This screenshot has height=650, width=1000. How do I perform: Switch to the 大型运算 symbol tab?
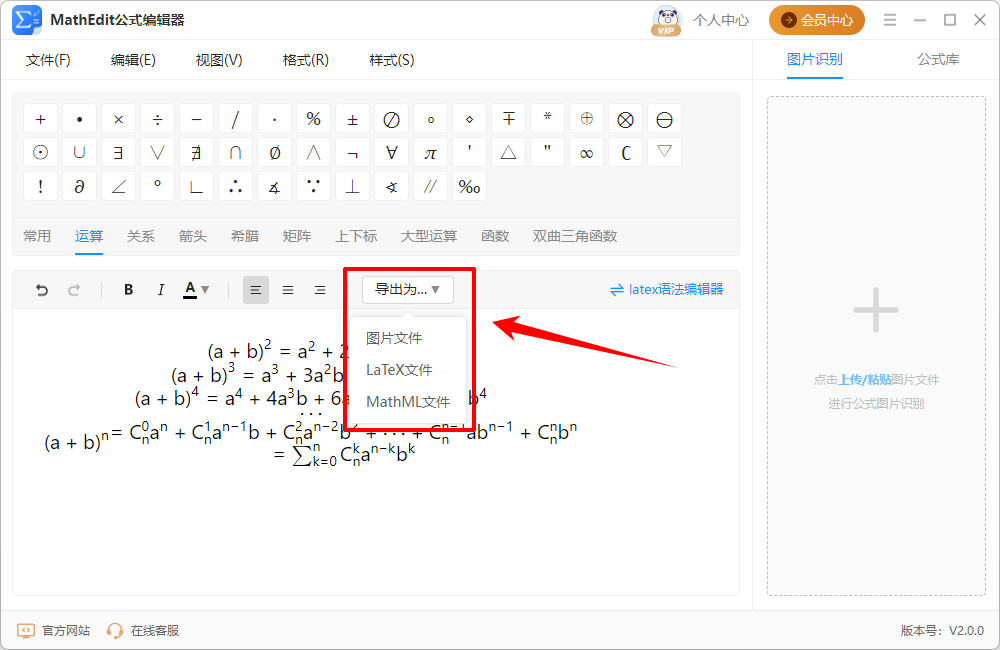pyautogui.click(x=429, y=236)
